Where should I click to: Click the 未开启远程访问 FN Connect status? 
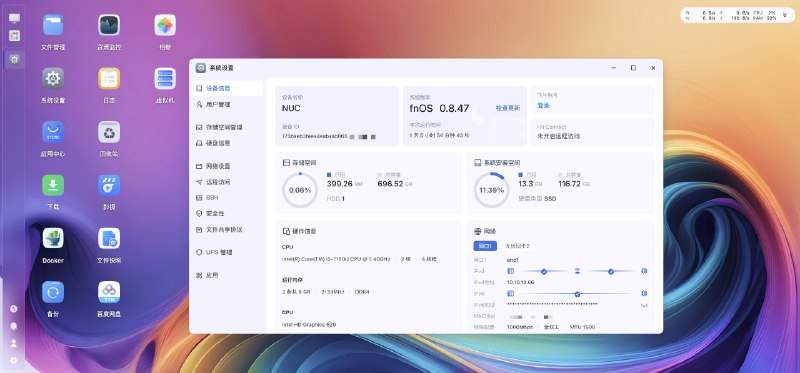pyautogui.click(x=558, y=137)
